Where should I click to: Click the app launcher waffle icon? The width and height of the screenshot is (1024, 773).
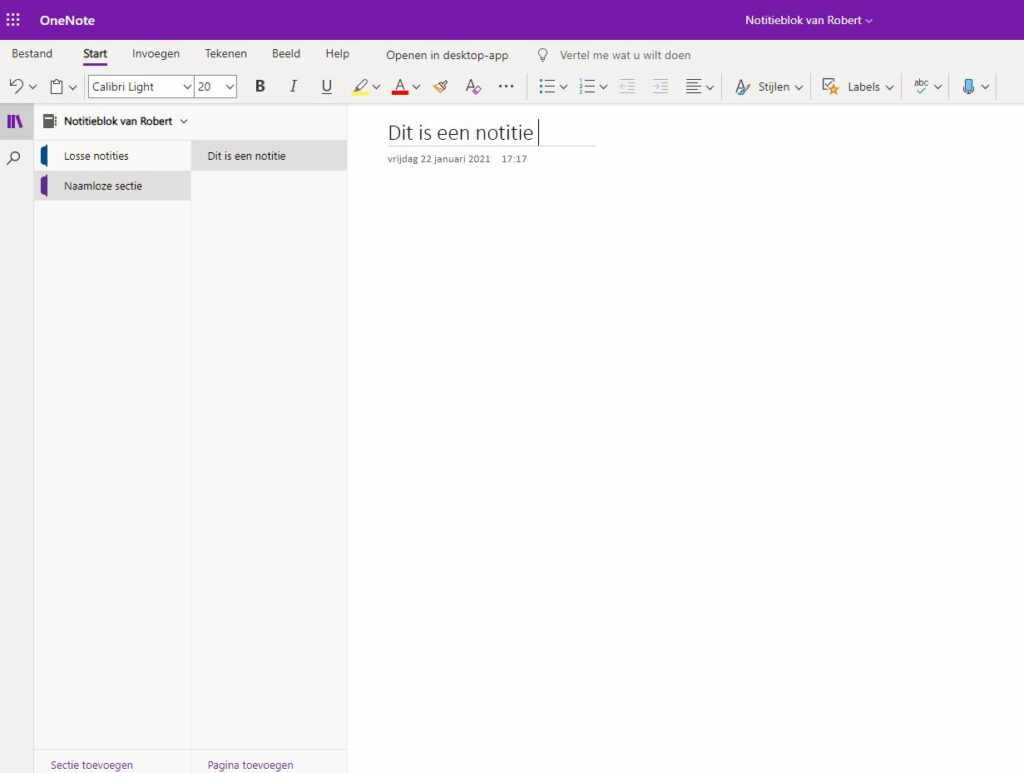(x=13, y=20)
